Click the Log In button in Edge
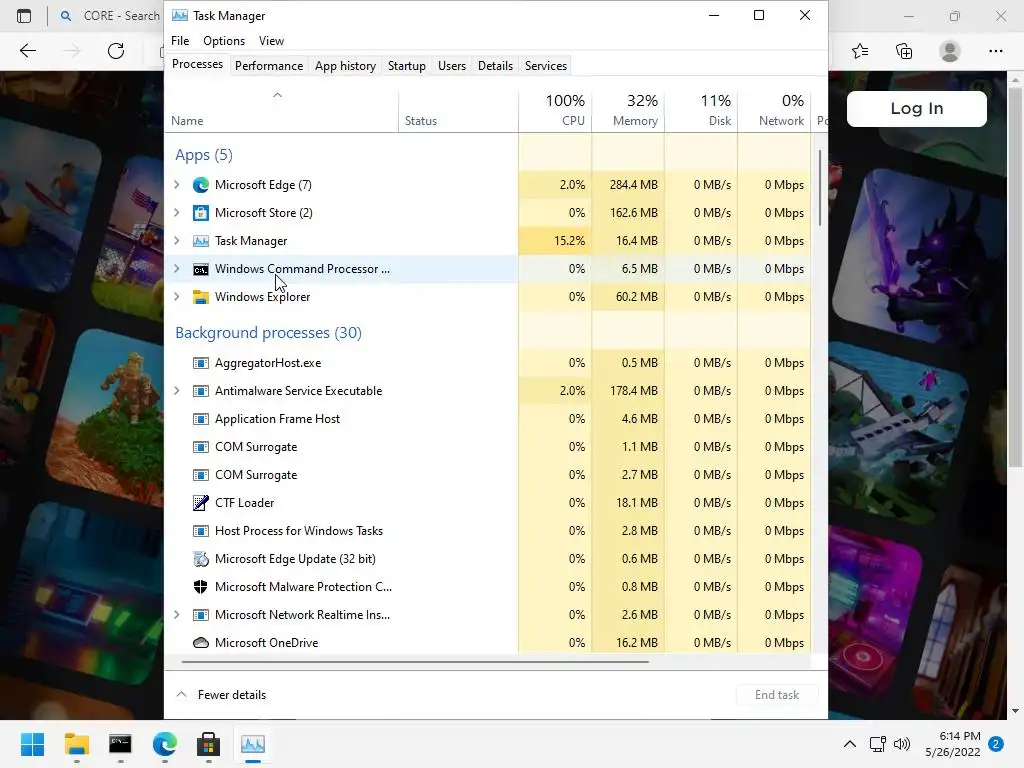Viewport: 1024px width, 768px height. 917,108
